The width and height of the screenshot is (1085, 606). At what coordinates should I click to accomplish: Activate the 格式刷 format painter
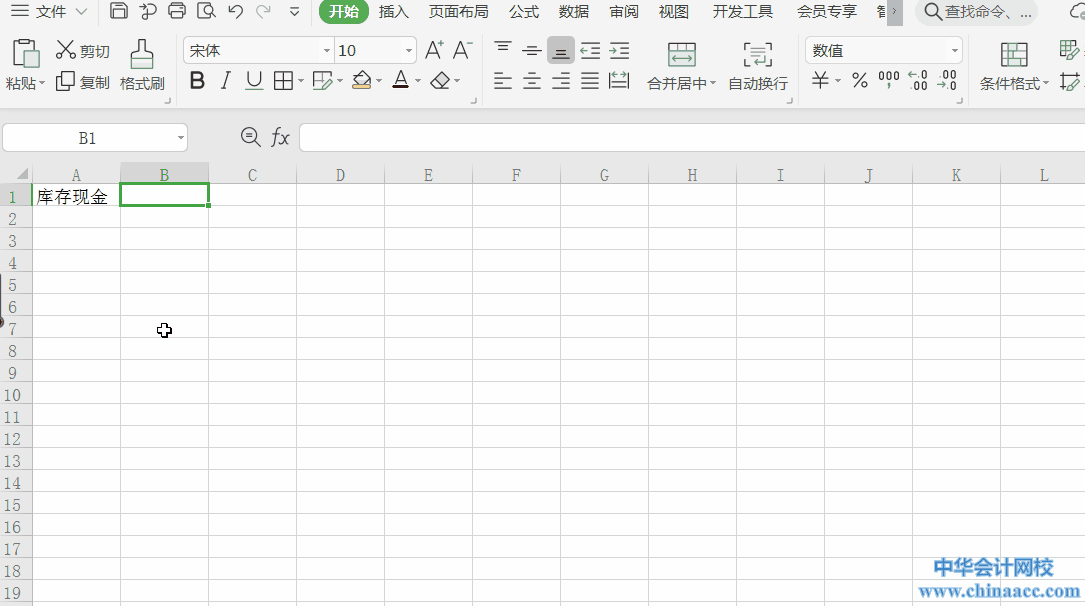142,66
